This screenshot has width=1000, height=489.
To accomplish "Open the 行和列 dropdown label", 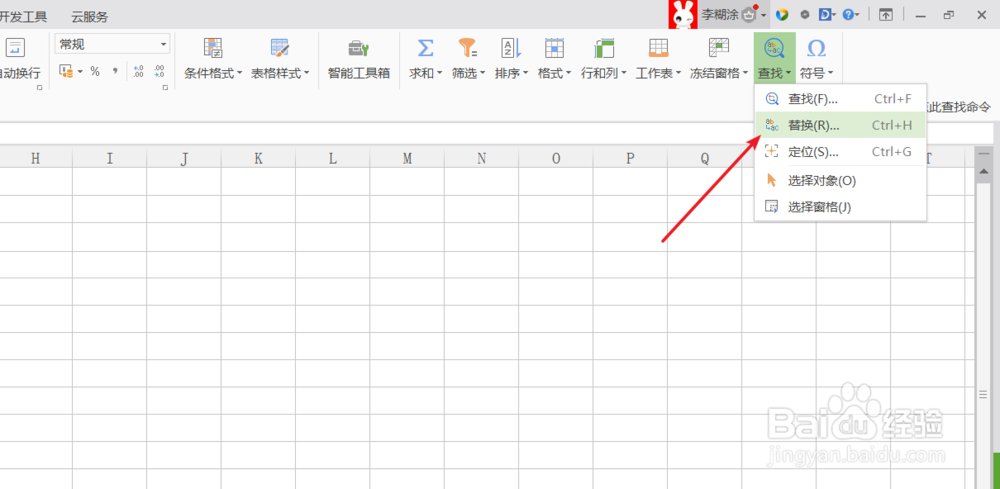I will pyautogui.click(x=603, y=73).
